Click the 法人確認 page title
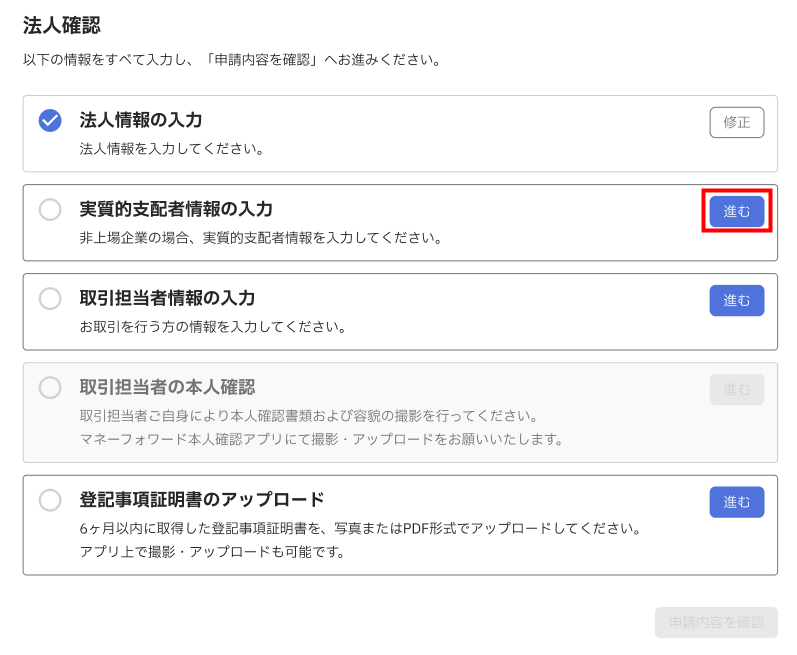Viewport: 797px width, 655px height. pos(62,25)
